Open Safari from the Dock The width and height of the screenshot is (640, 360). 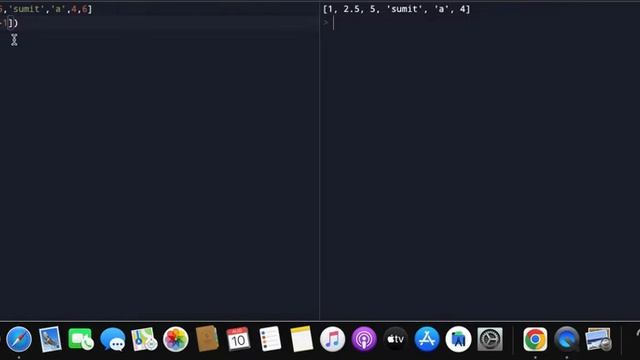tap(19, 339)
